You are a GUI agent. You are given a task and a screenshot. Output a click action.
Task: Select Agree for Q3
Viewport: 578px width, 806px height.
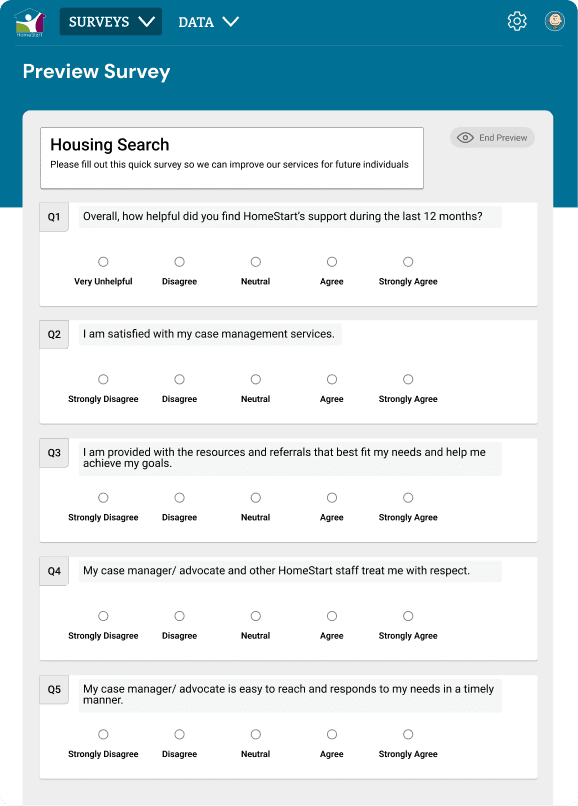pyautogui.click(x=332, y=498)
